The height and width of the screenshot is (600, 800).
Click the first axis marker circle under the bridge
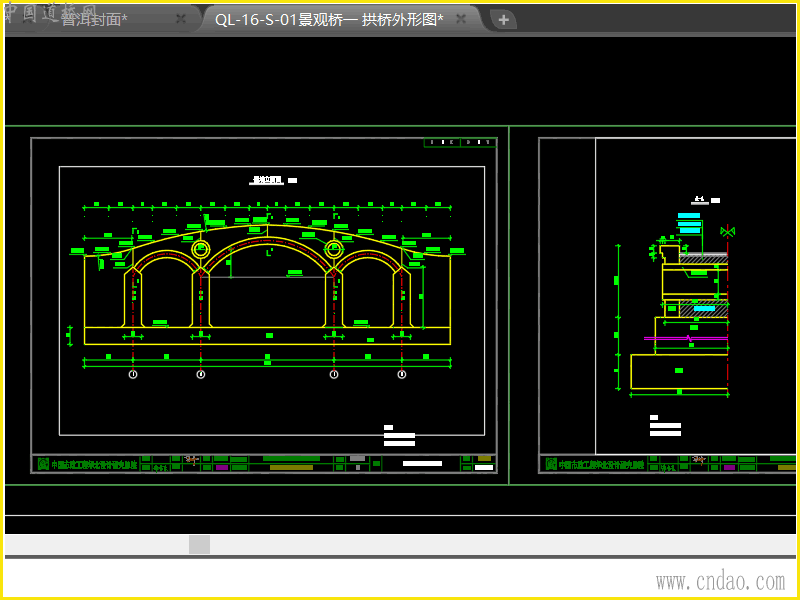tap(133, 374)
